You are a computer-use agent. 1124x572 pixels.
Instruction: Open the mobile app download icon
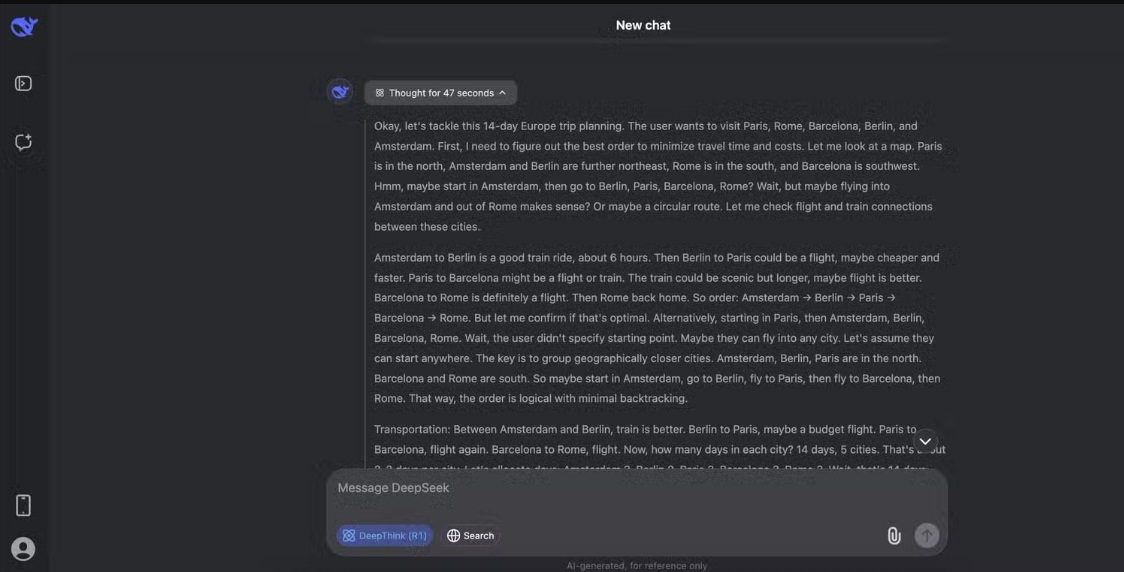click(x=24, y=505)
